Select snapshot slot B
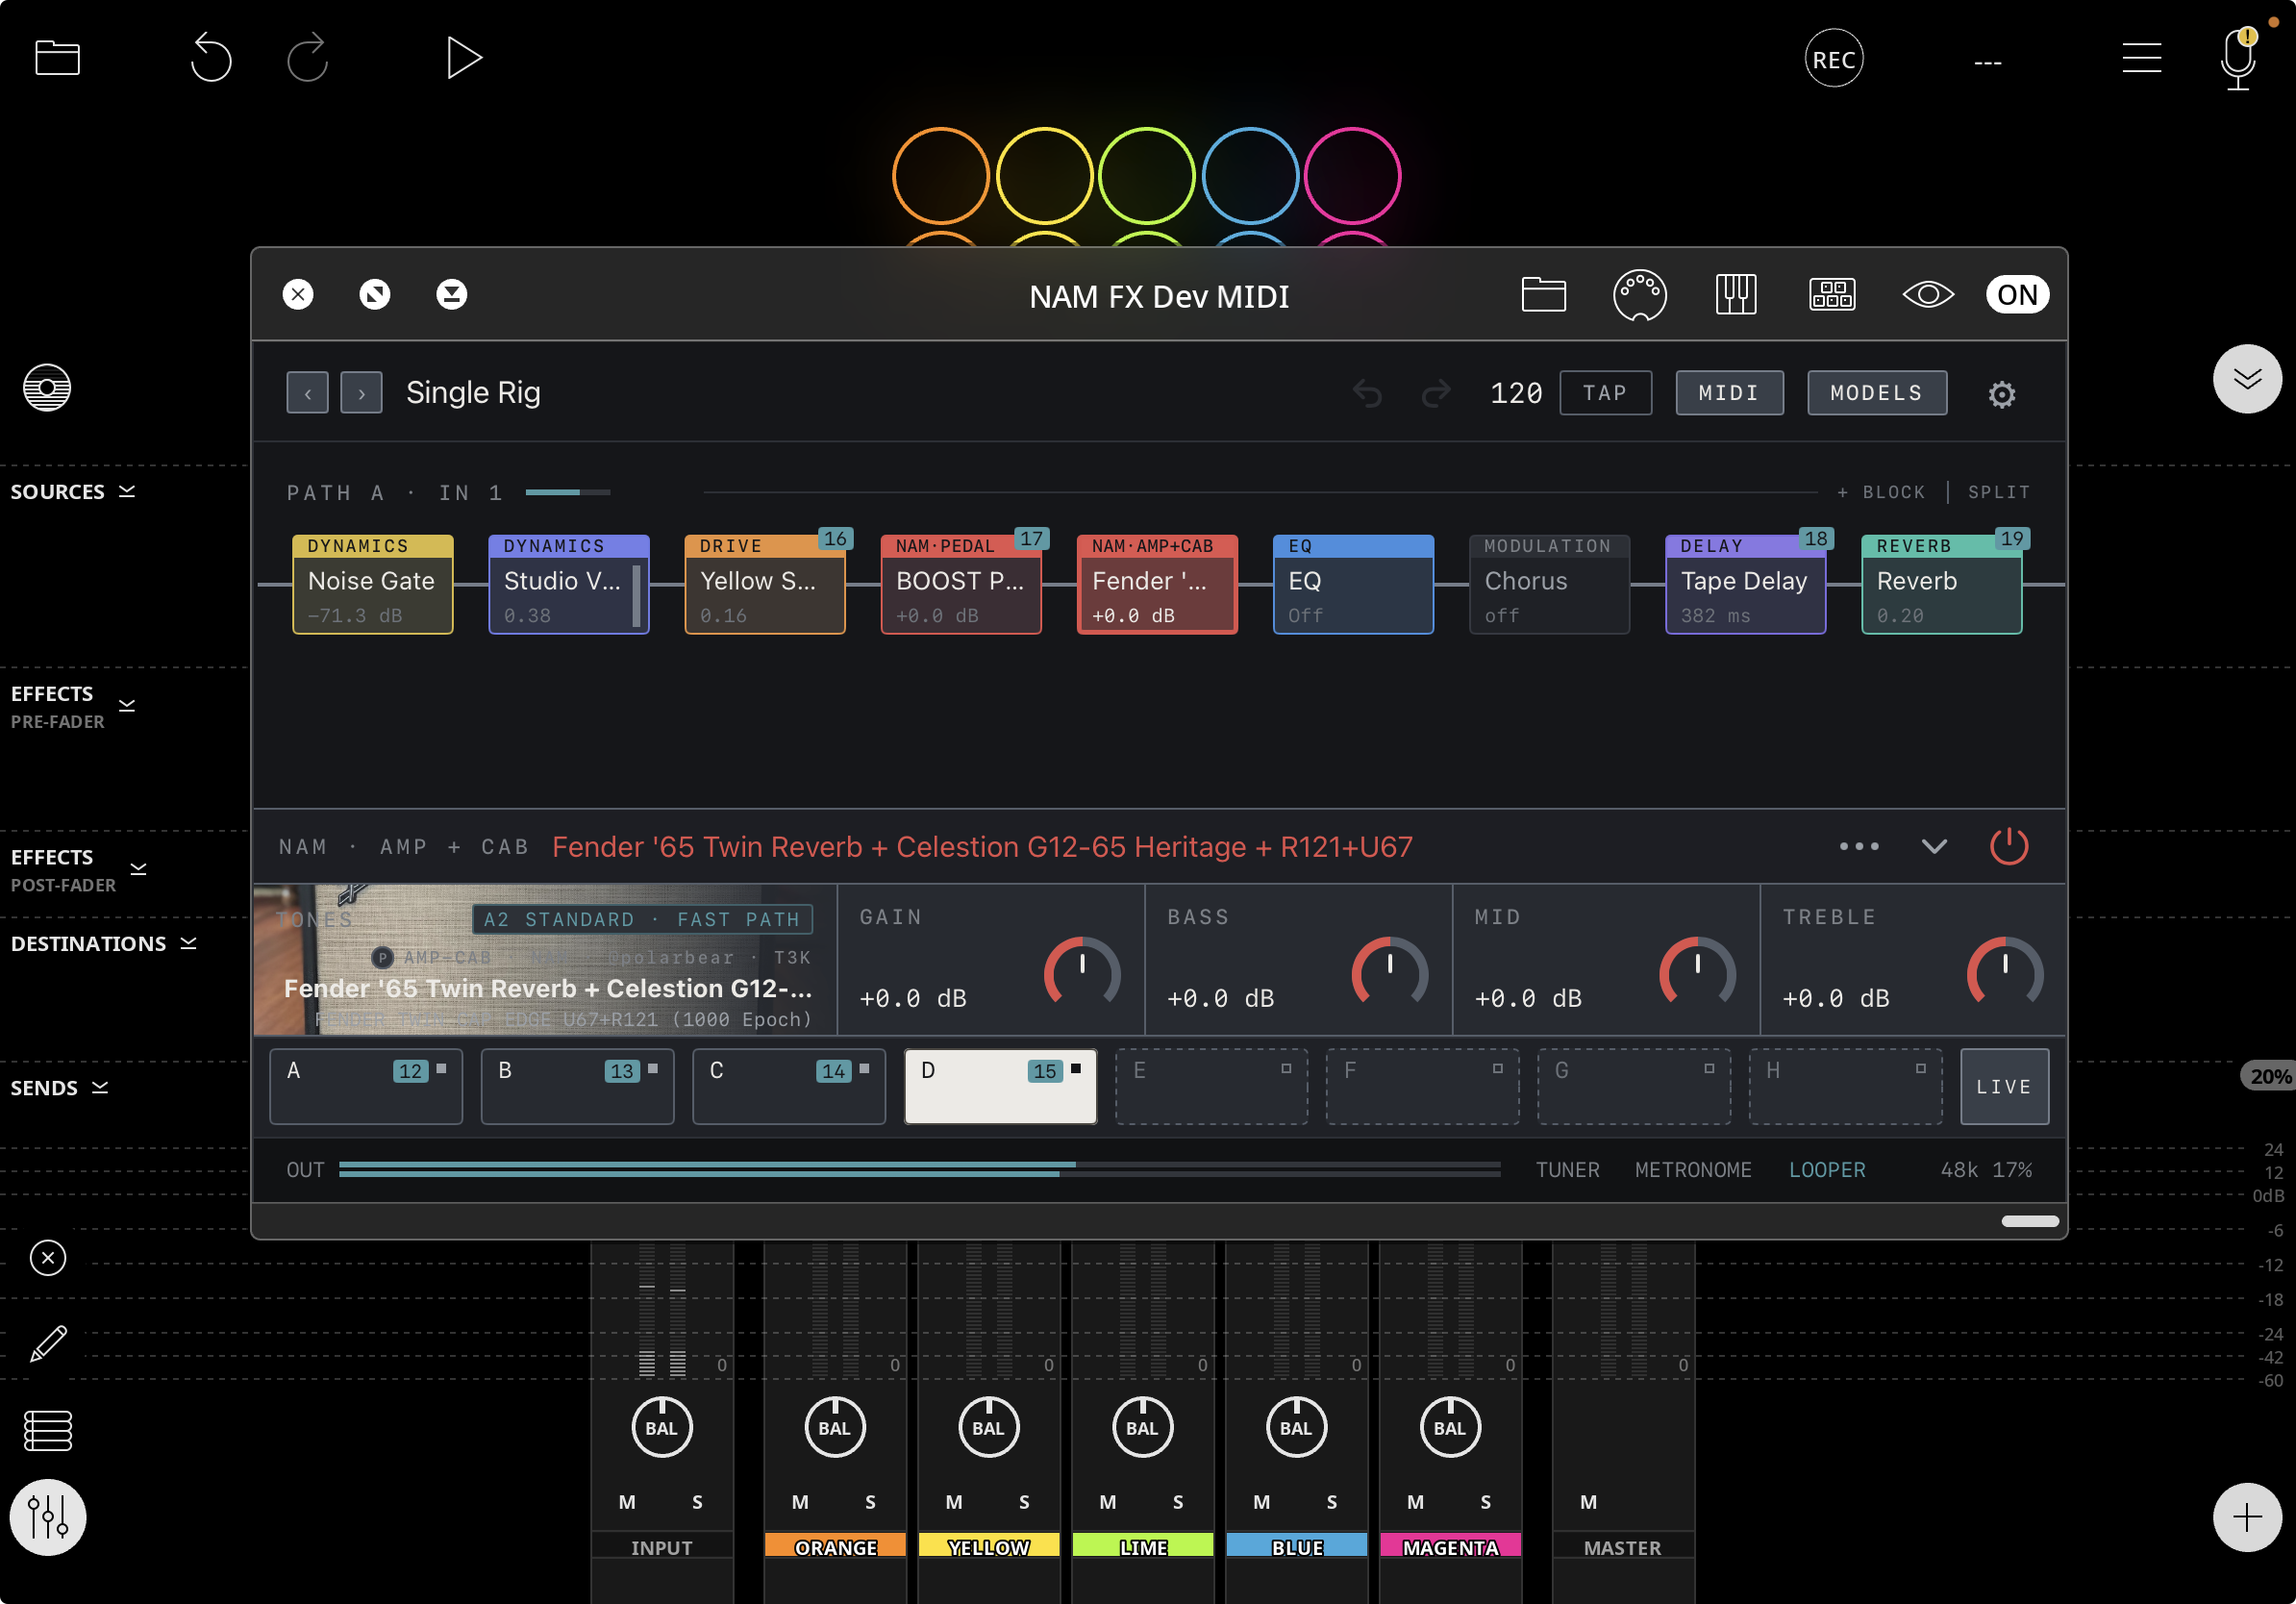Image resolution: width=2296 pixels, height=1604 pixels. pyautogui.click(x=577, y=1087)
